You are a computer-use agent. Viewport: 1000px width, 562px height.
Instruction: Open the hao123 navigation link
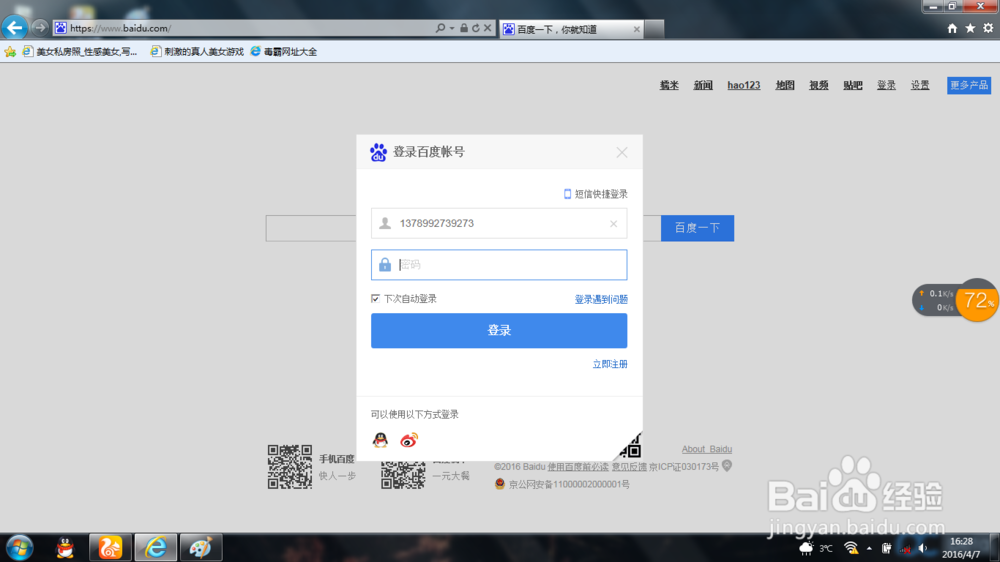pos(744,85)
